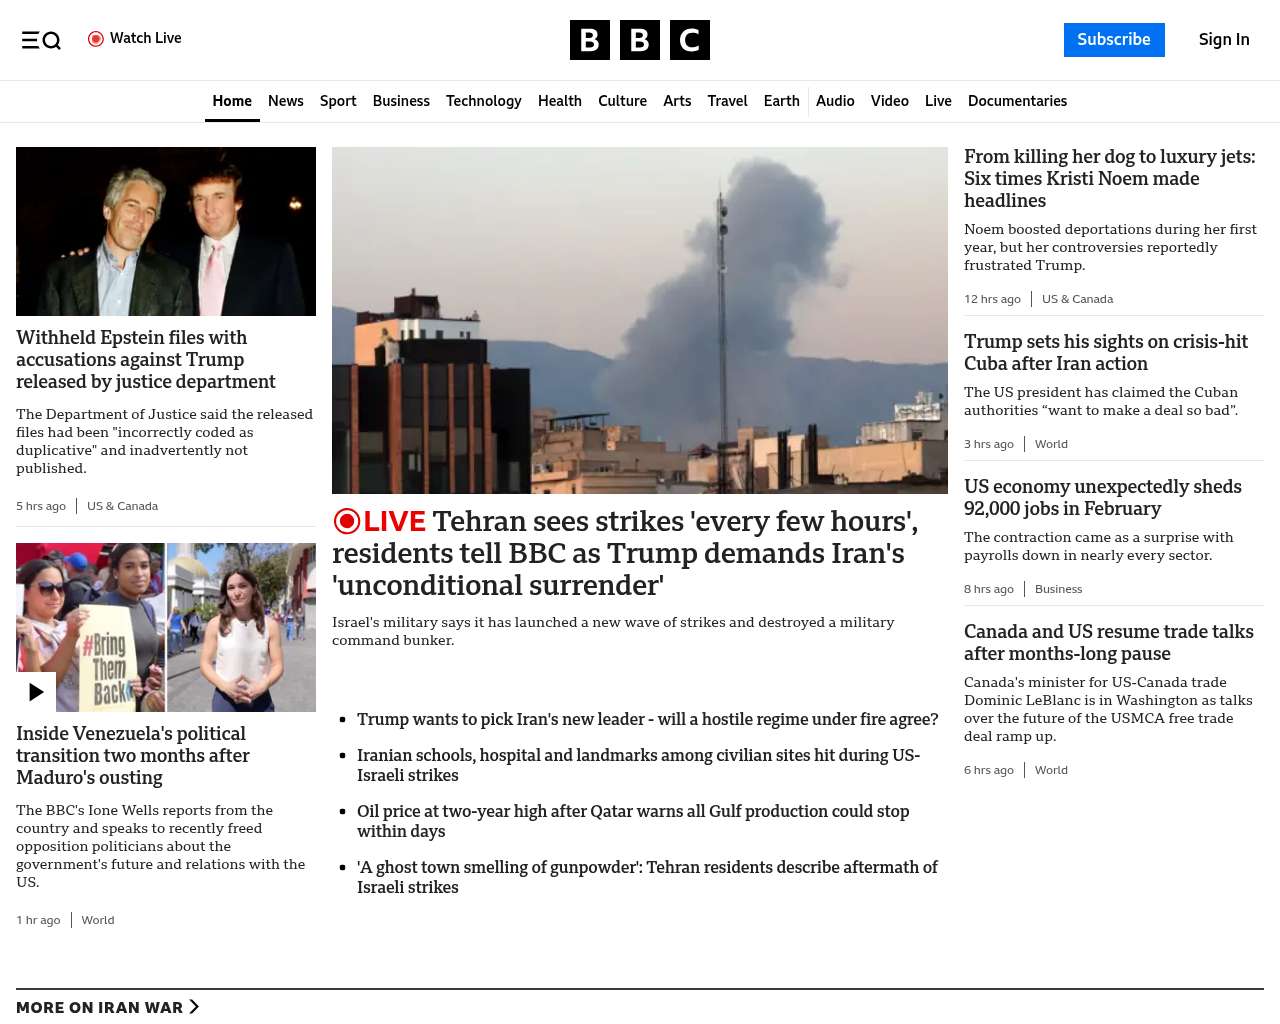
Task: Click the red LIVE indicator icon in headline
Action: click(x=347, y=521)
